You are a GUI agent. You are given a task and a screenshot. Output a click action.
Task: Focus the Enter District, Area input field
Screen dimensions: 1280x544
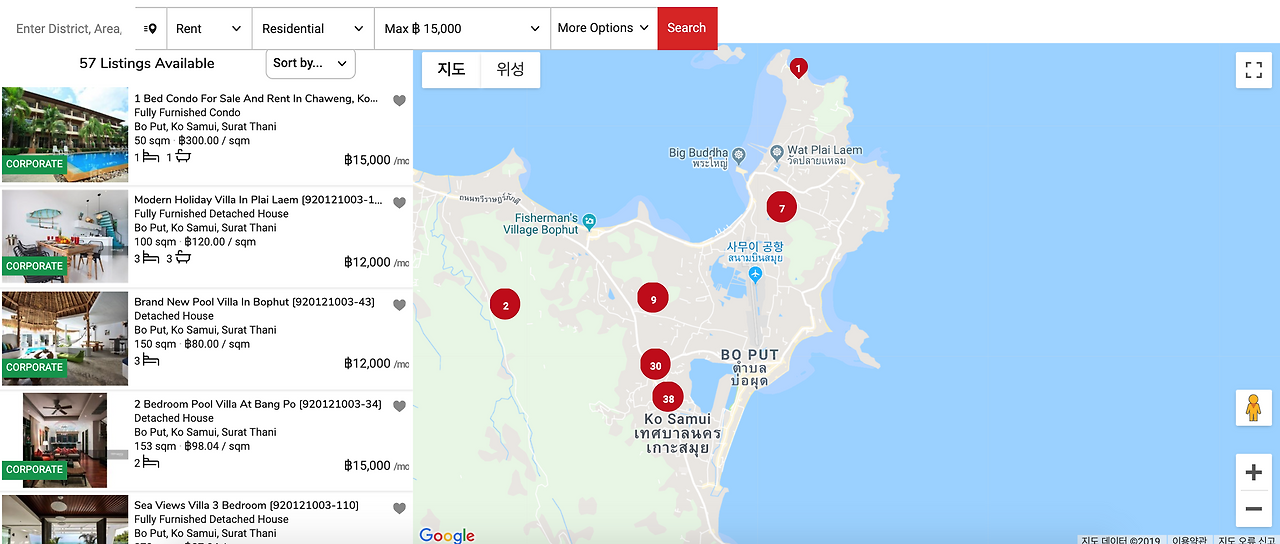[69, 28]
